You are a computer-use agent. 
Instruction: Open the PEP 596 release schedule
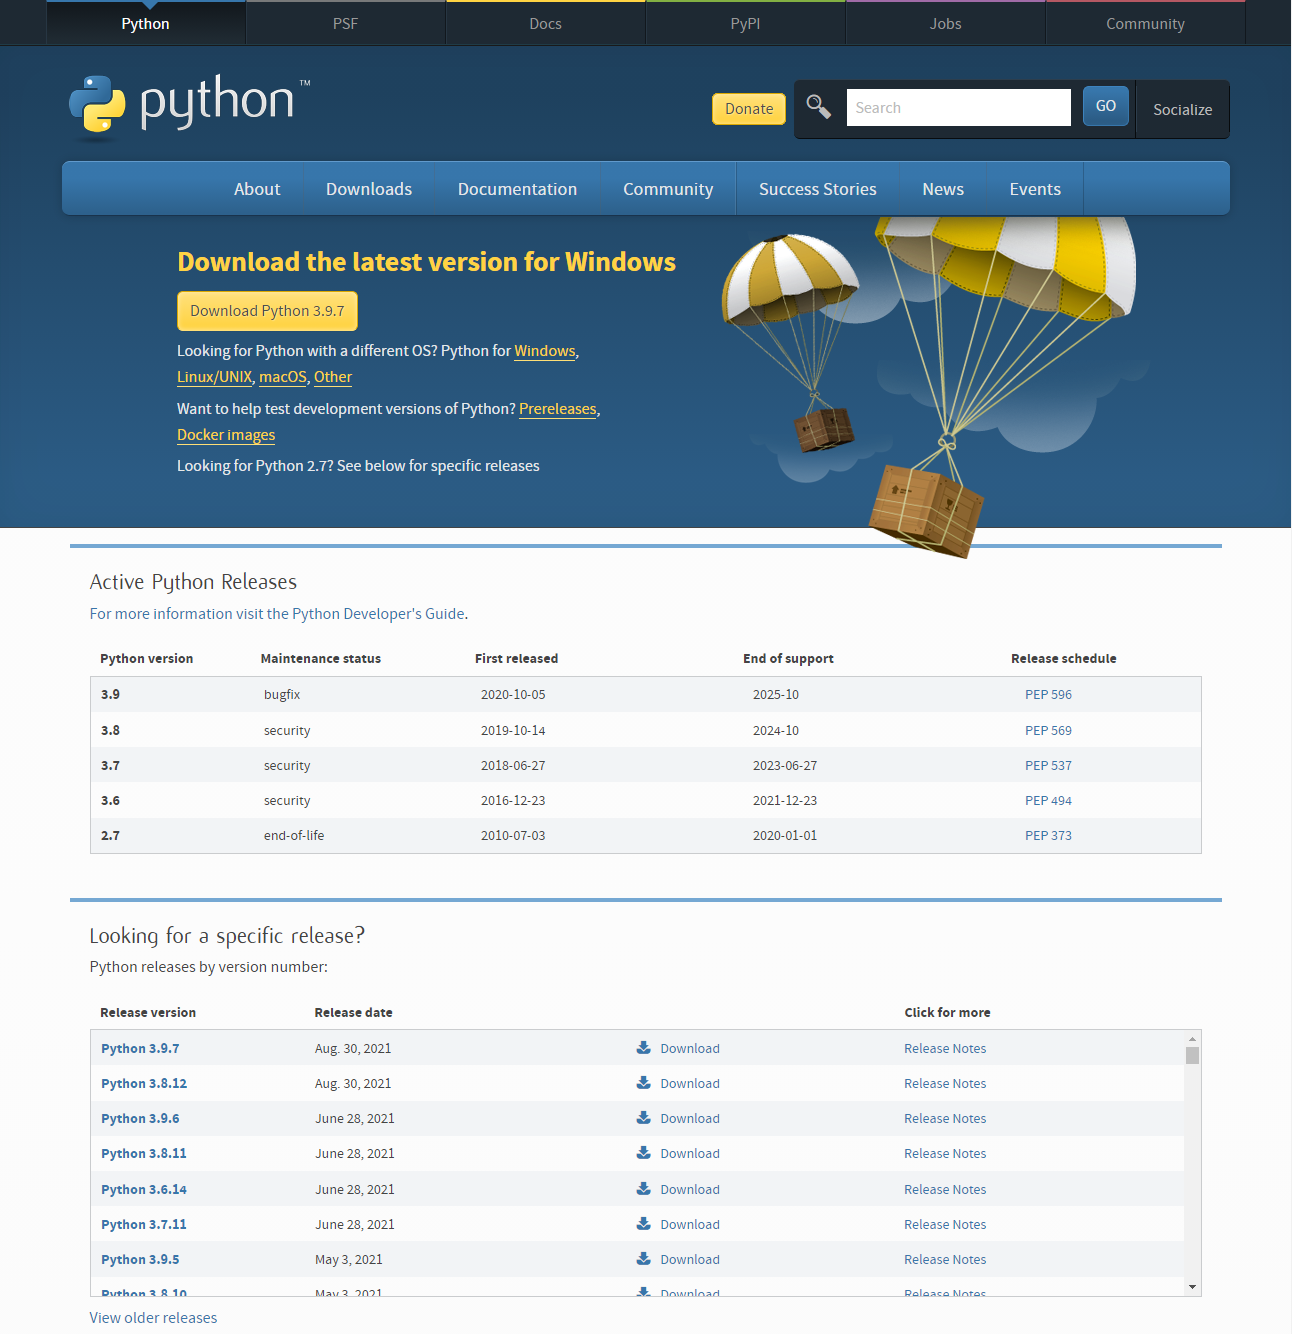(1048, 694)
